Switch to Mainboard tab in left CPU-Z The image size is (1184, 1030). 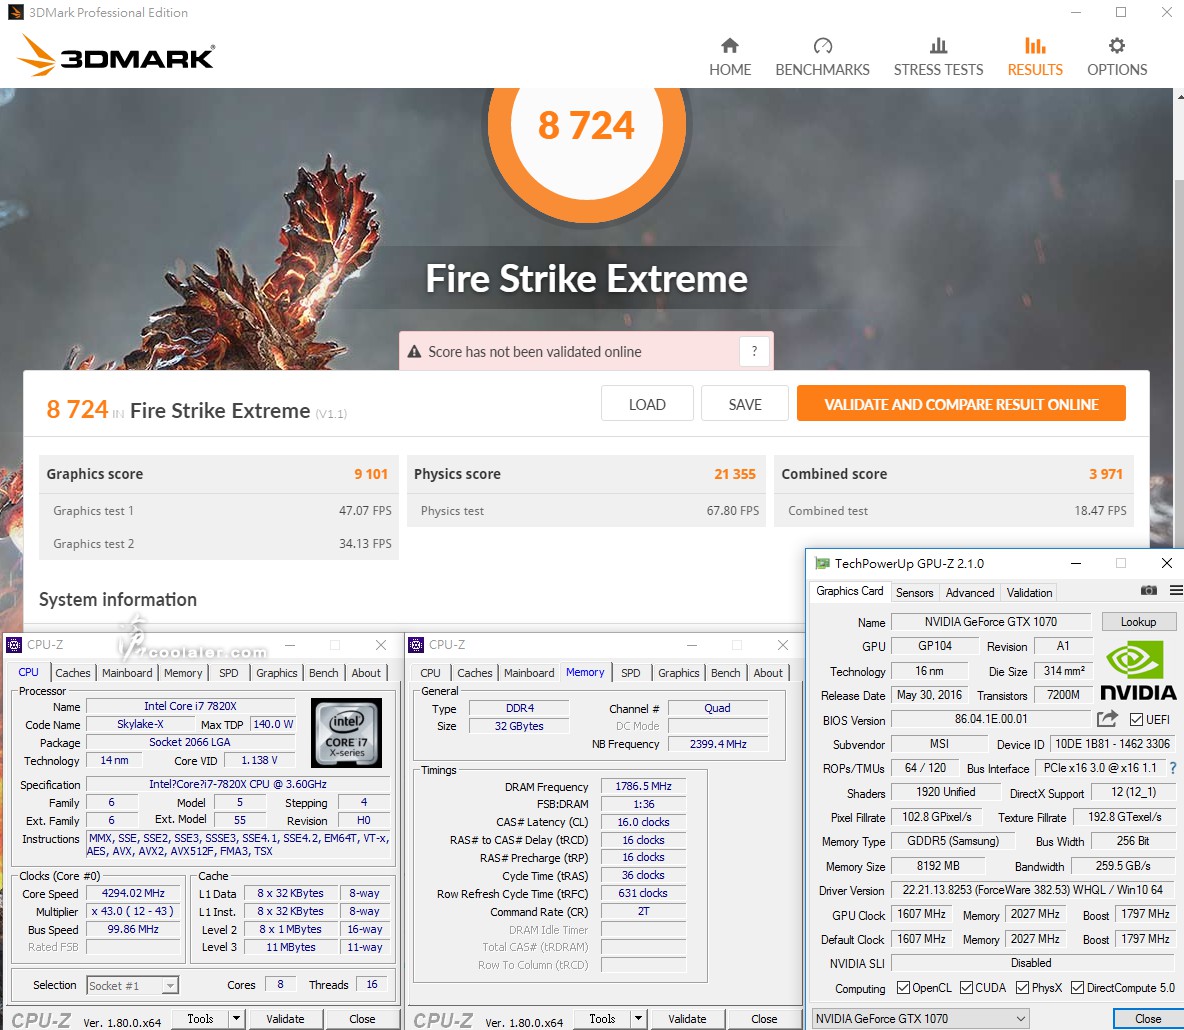click(x=127, y=673)
